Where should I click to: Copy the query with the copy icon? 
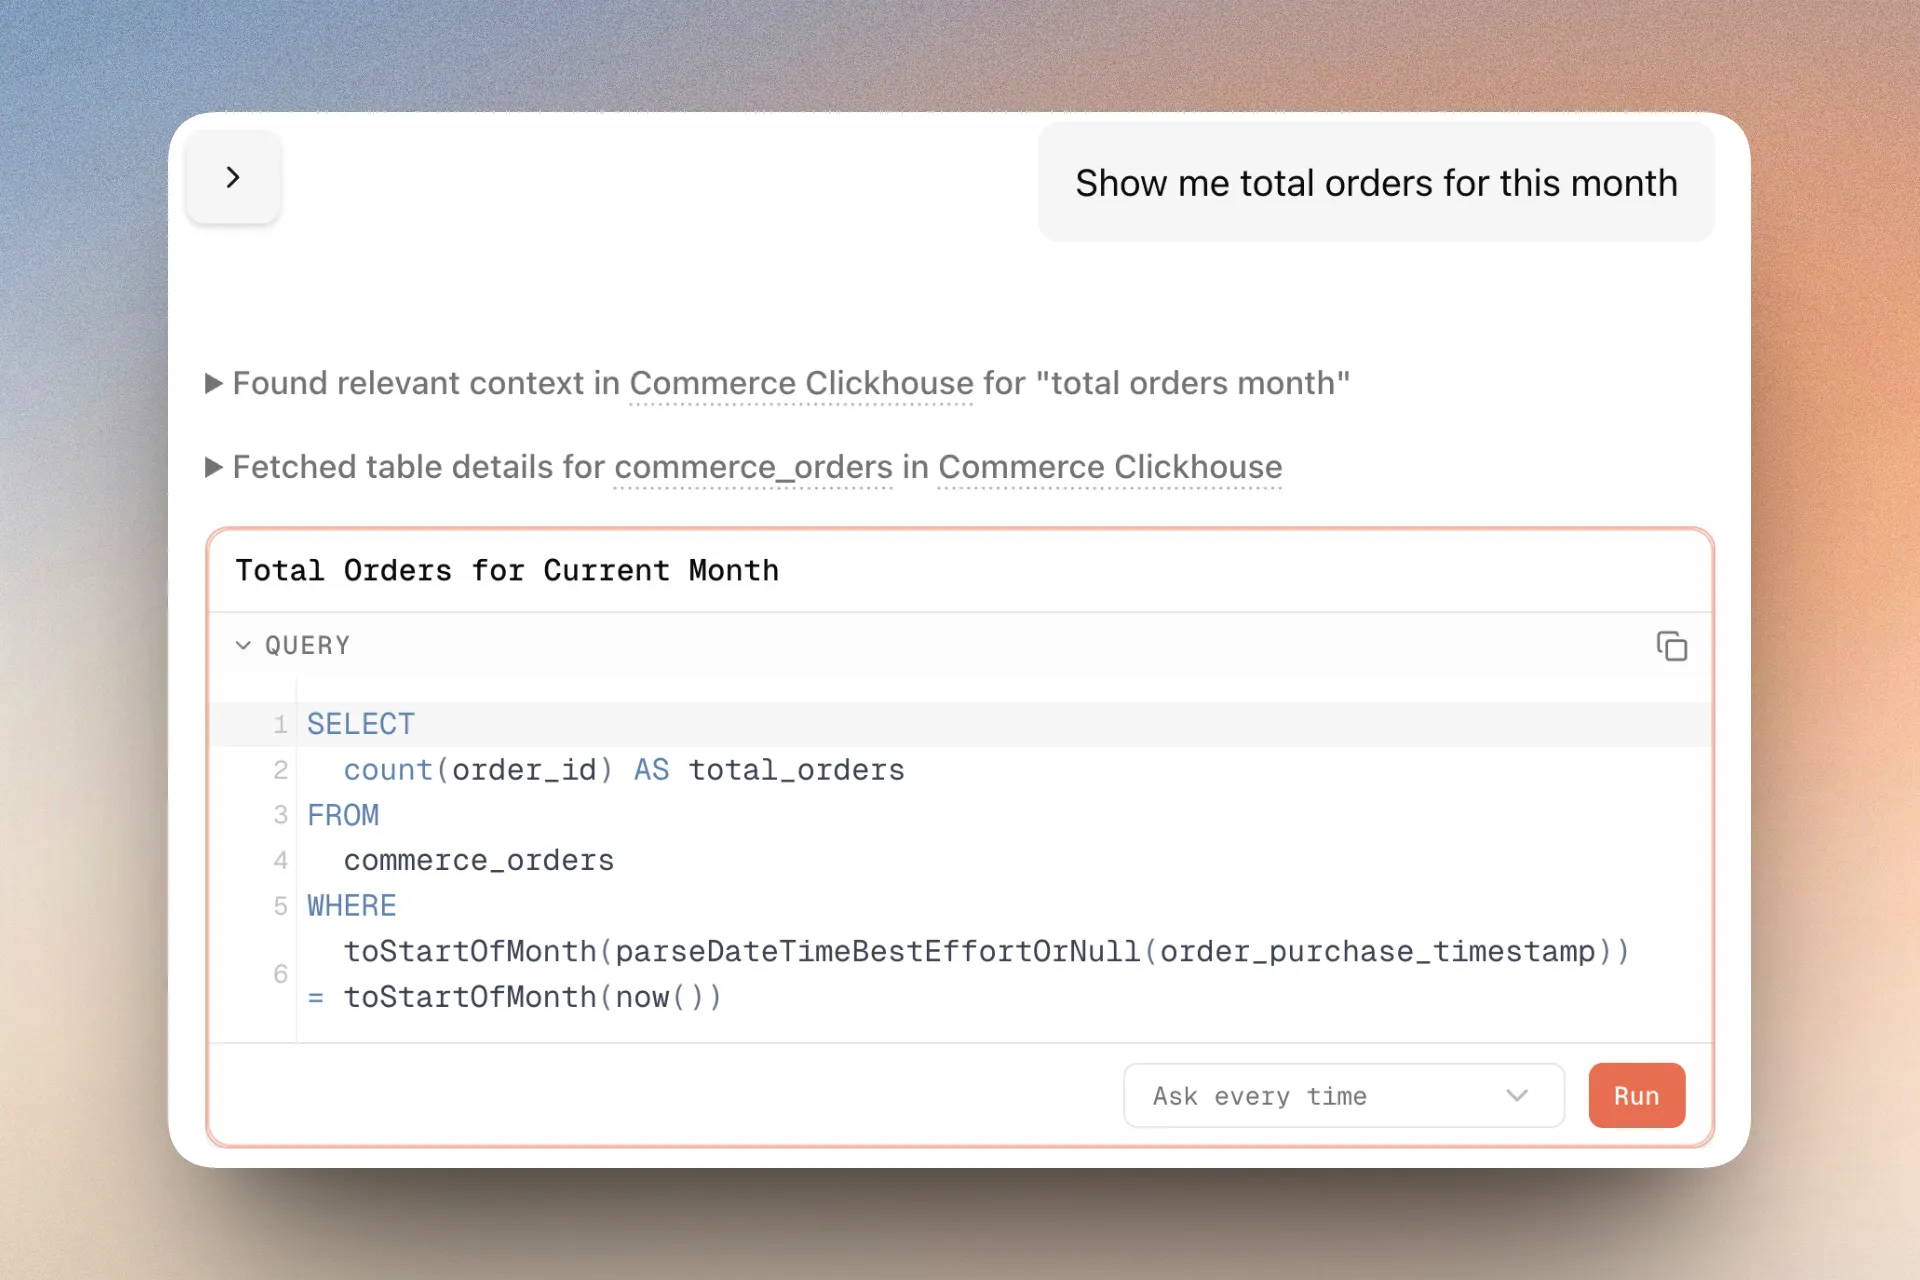click(1671, 646)
